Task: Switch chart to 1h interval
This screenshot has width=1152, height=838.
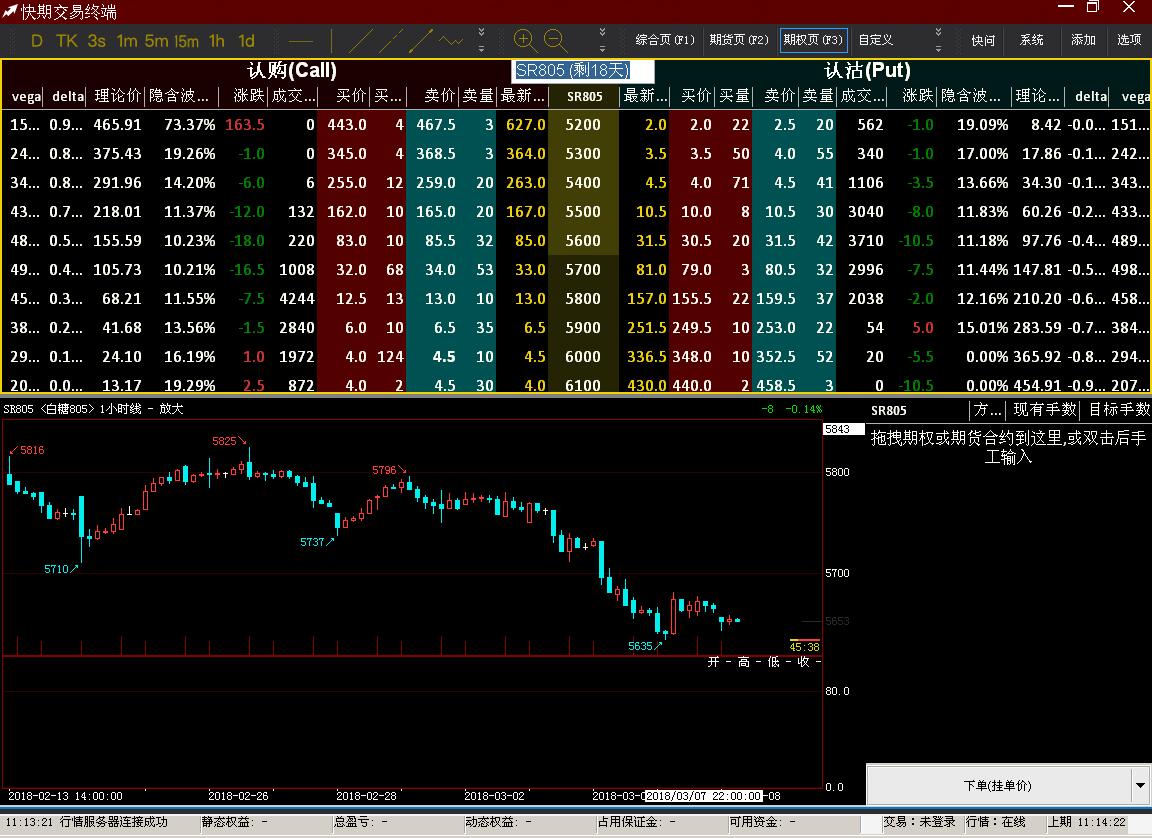Action: point(217,41)
